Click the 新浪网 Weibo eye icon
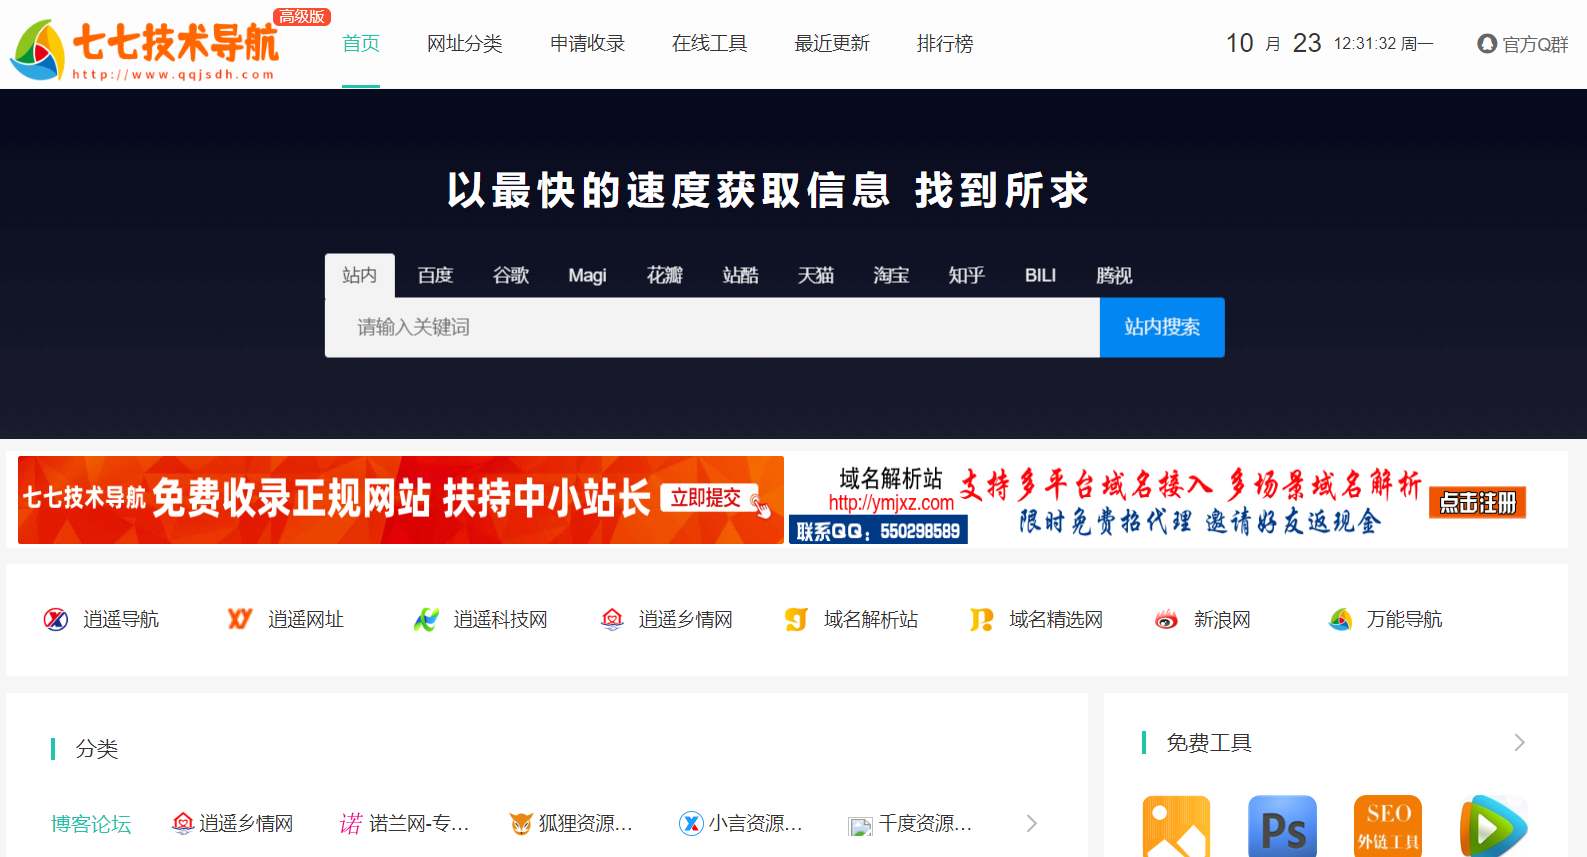This screenshot has width=1587, height=857. (x=1166, y=620)
